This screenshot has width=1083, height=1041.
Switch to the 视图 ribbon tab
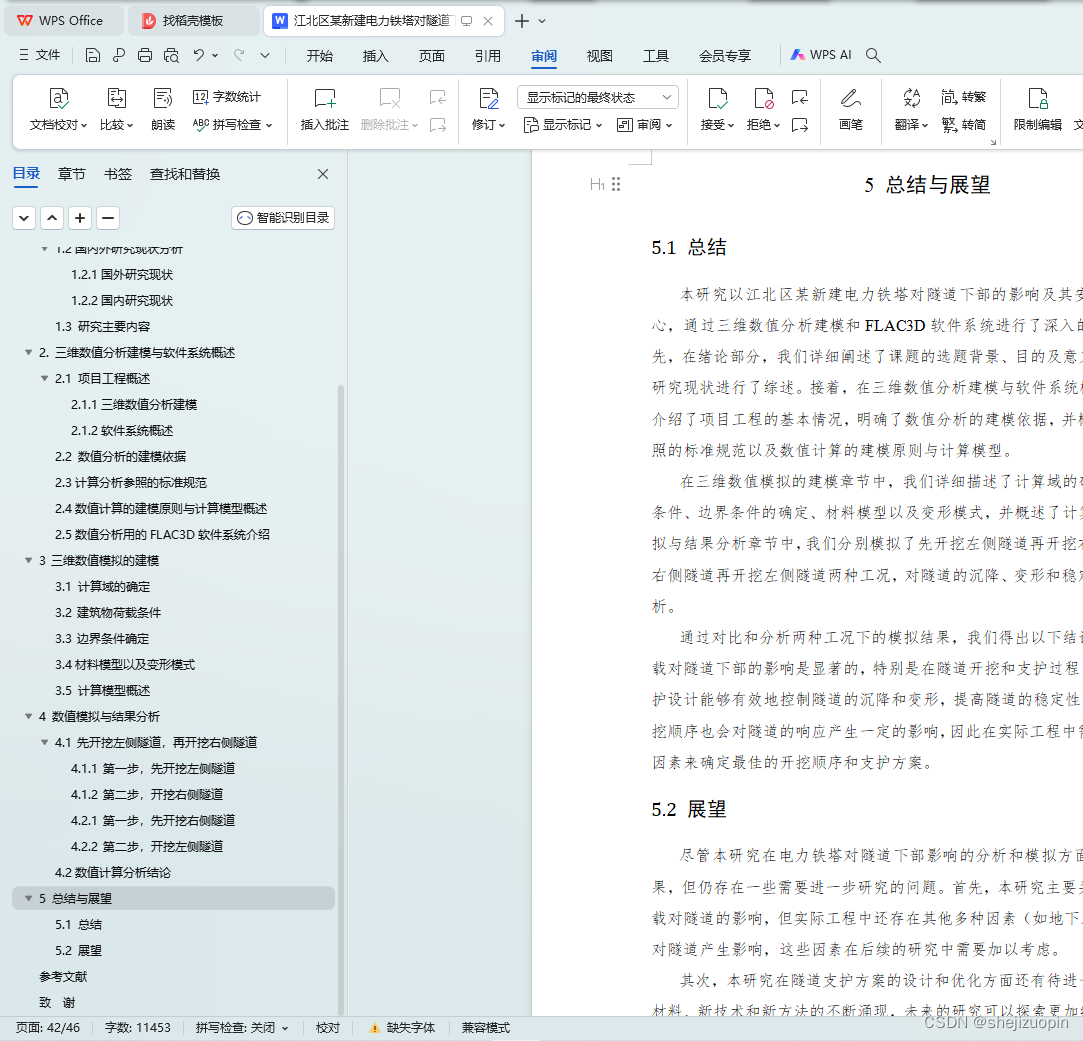click(x=599, y=56)
